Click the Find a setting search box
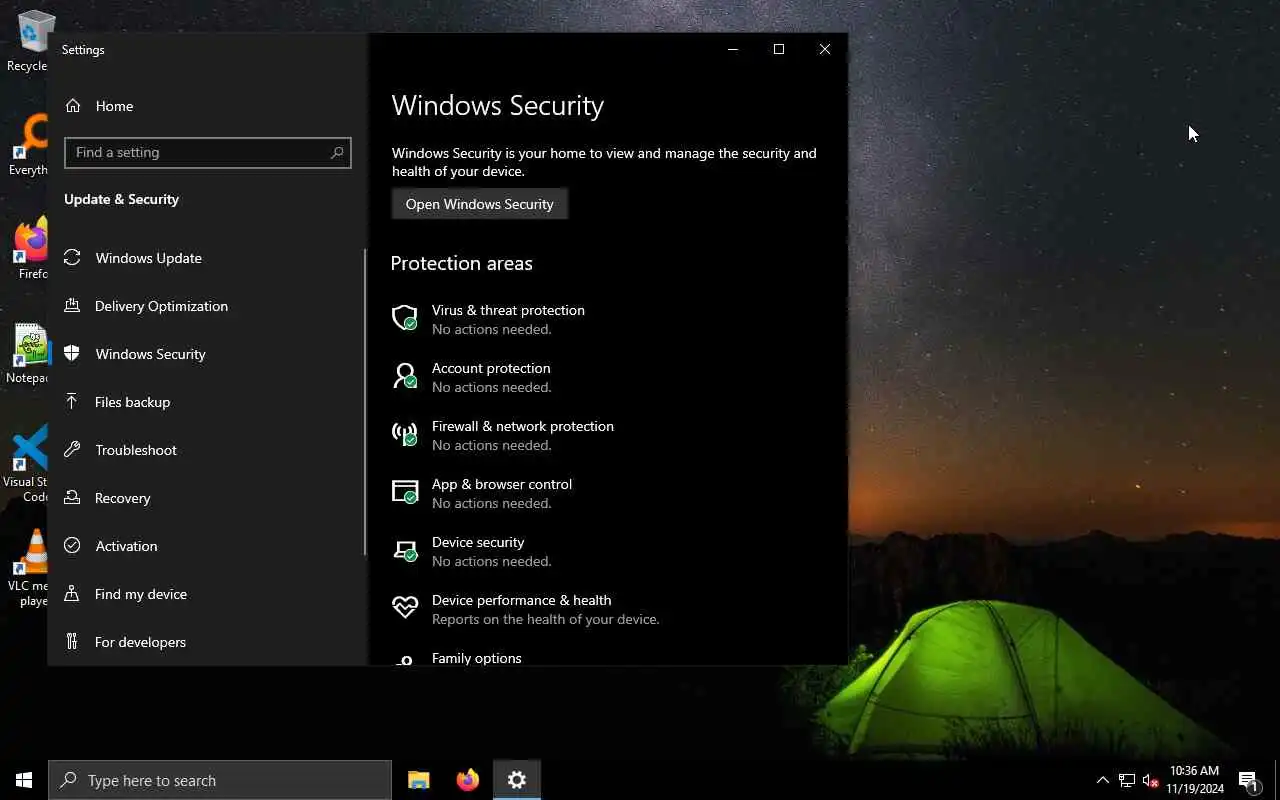The width and height of the screenshot is (1280, 800). point(207,153)
